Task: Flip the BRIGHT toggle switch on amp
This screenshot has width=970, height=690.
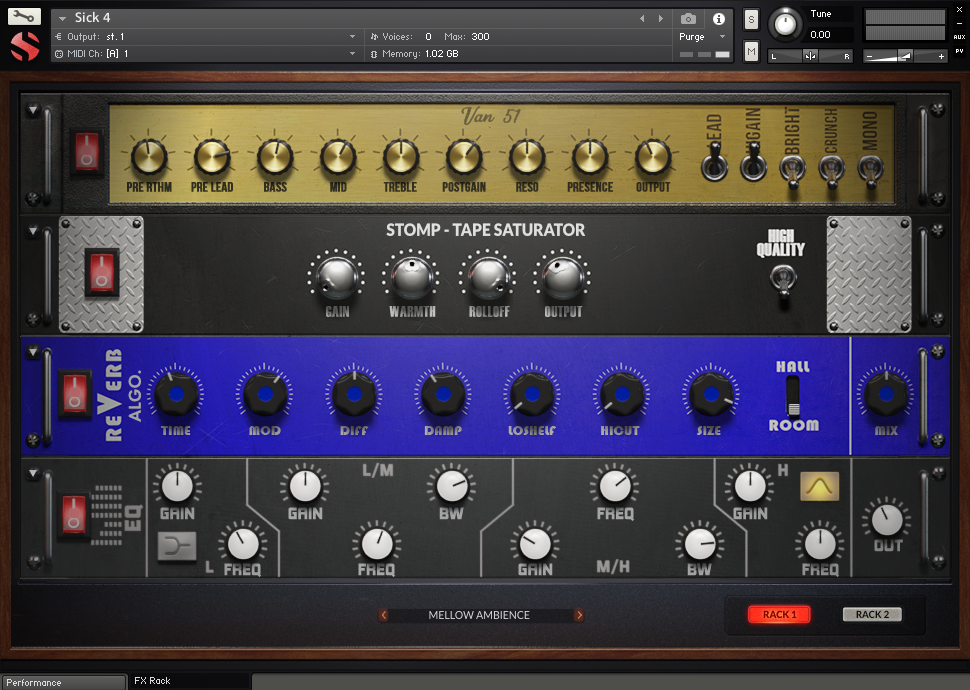Action: tap(792, 170)
